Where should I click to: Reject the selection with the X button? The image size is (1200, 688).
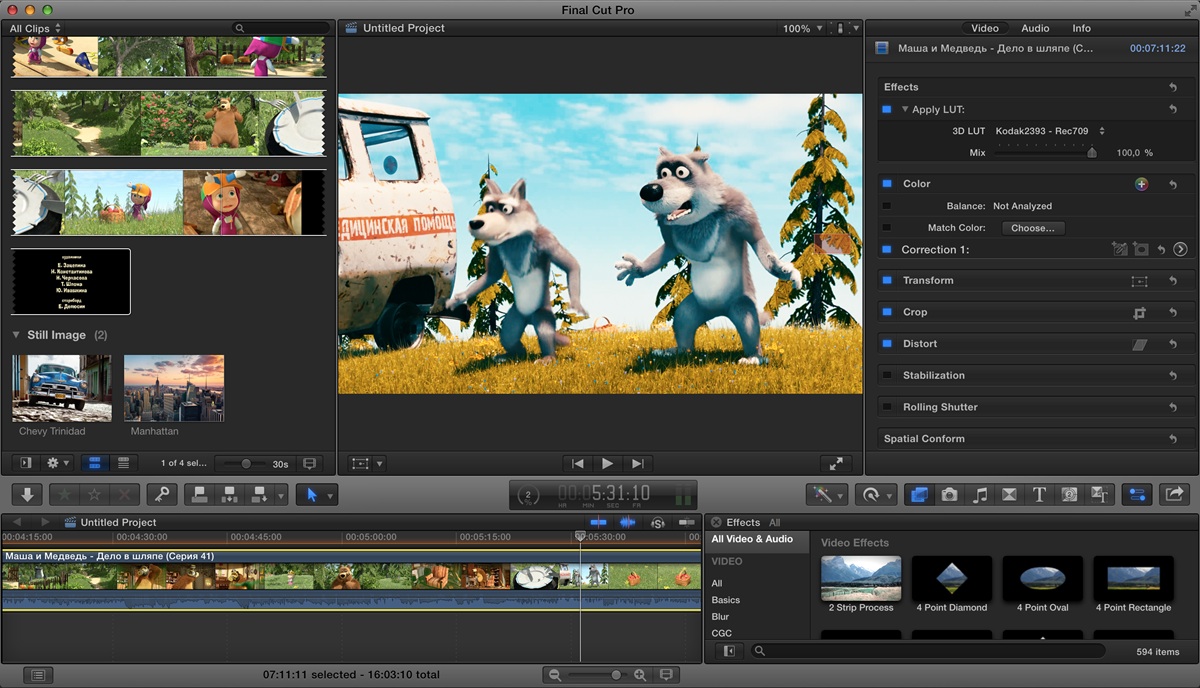point(124,494)
